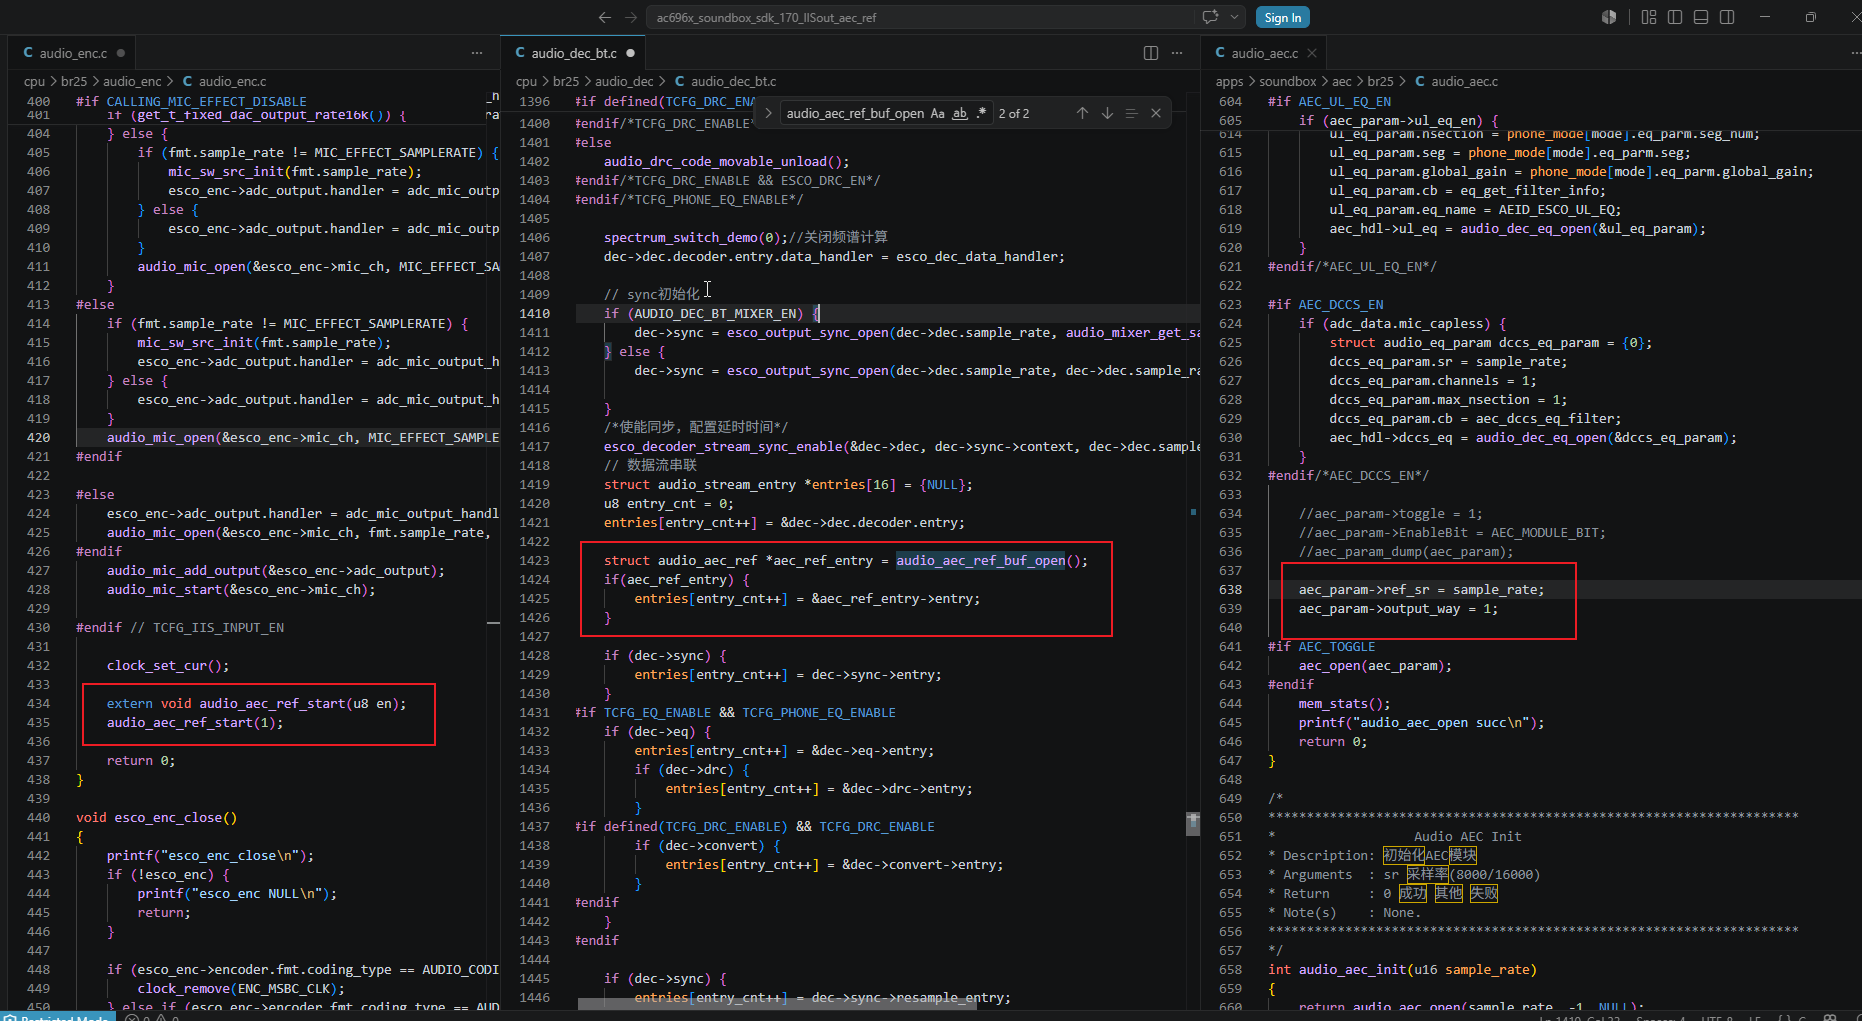The image size is (1862, 1021).
Task: Toggle the bottom panel layout icon
Action: [x=1701, y=17]
